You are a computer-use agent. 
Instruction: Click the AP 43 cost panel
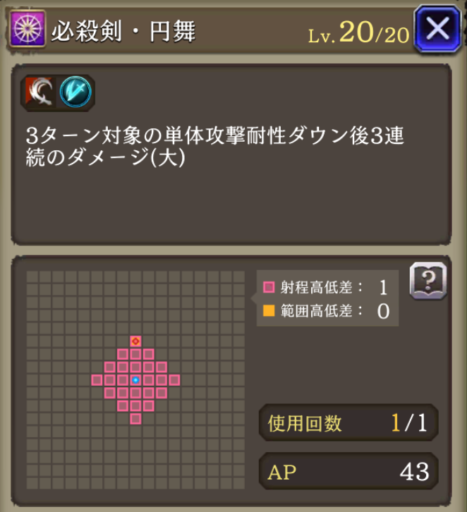[x=348, y=471]
